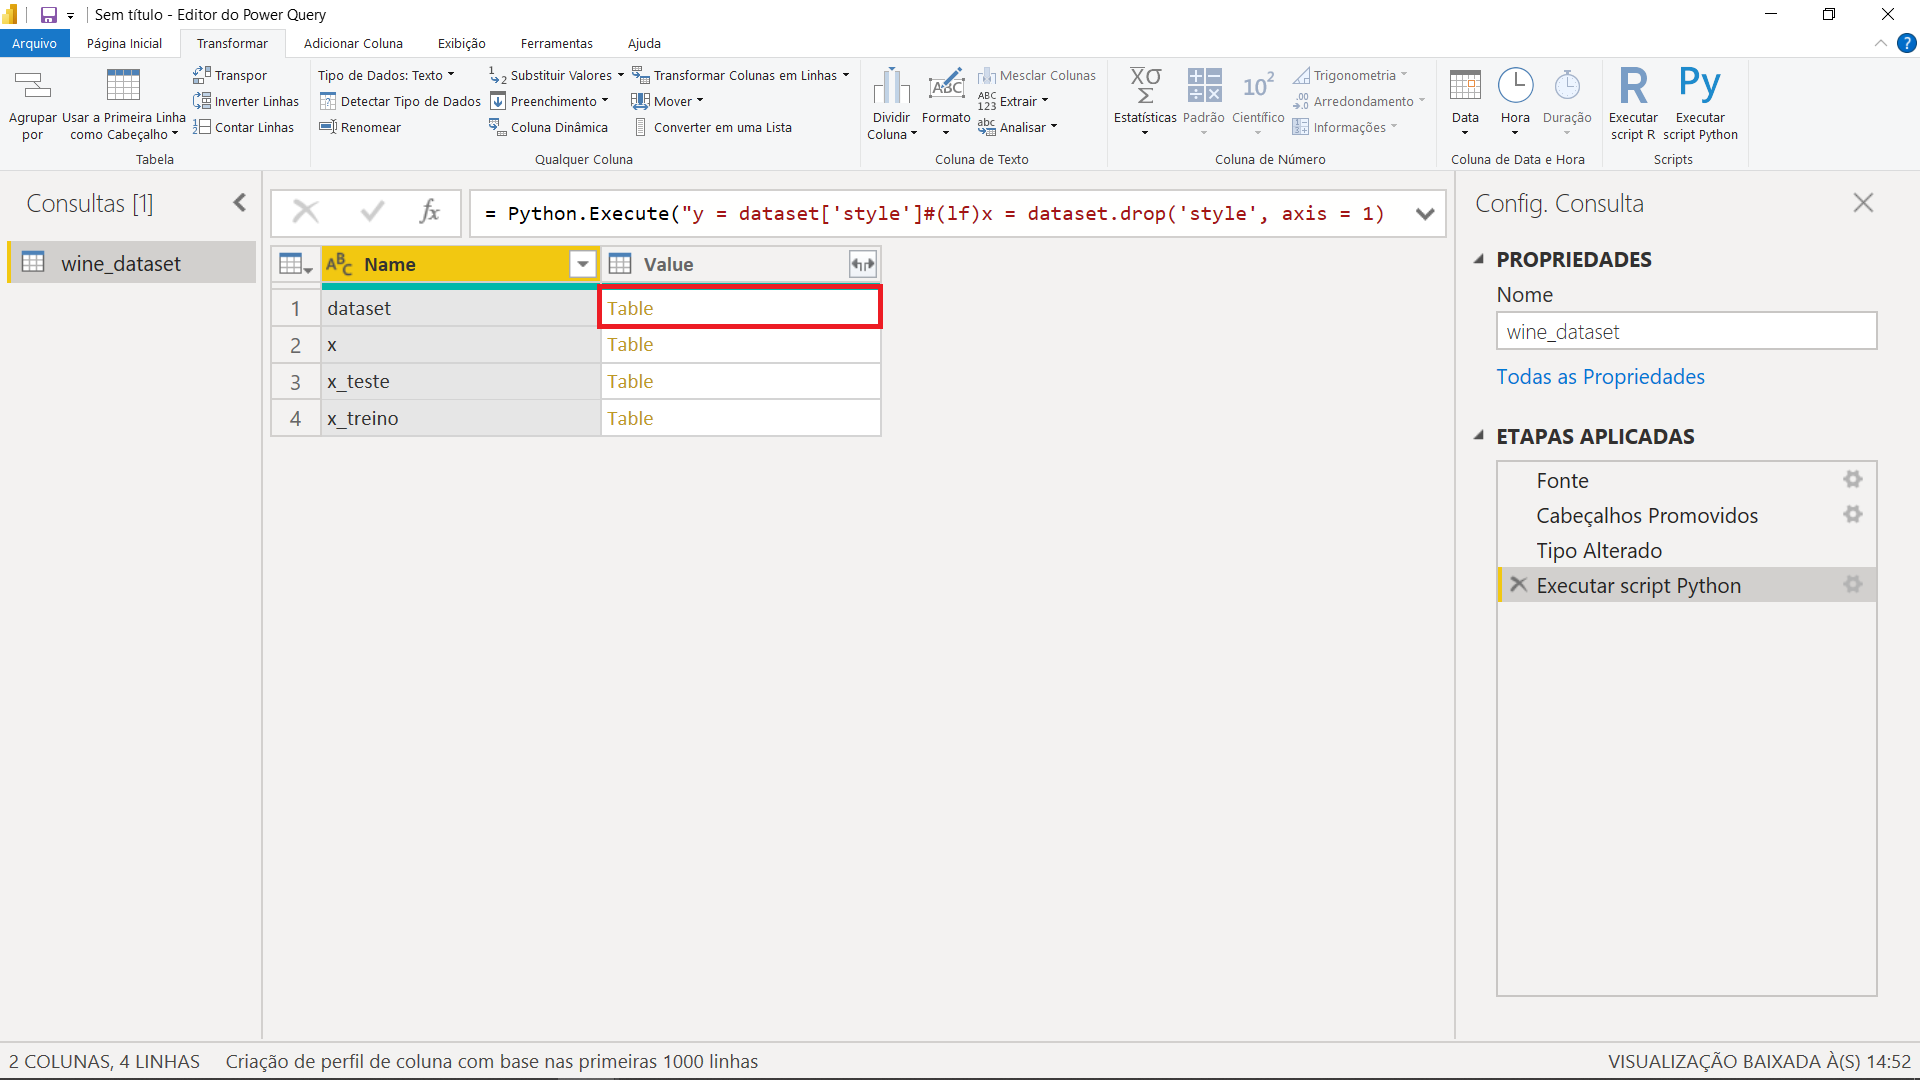Expand the formula bar
1920x1080 pixels.
pos(1425,213)
